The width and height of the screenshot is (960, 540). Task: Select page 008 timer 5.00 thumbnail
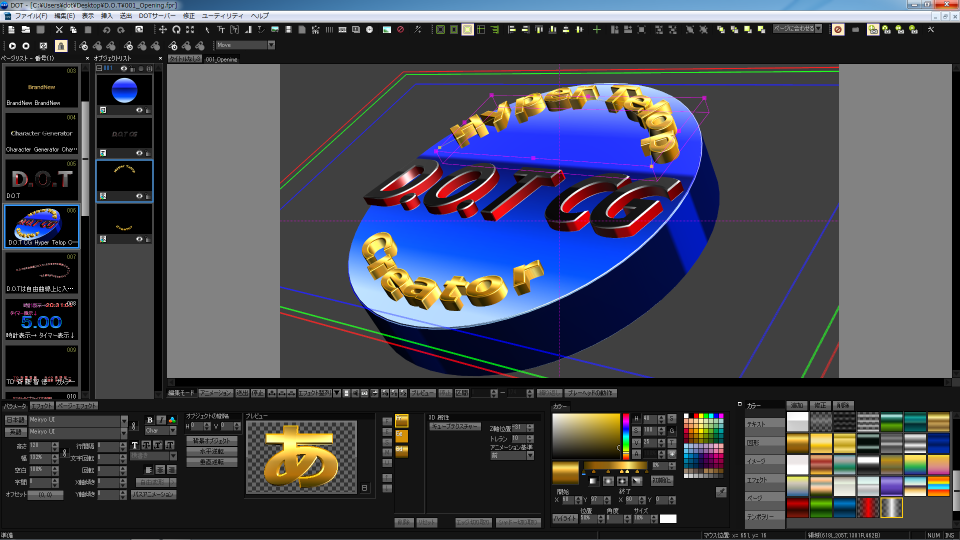click(x=42, y=320)
